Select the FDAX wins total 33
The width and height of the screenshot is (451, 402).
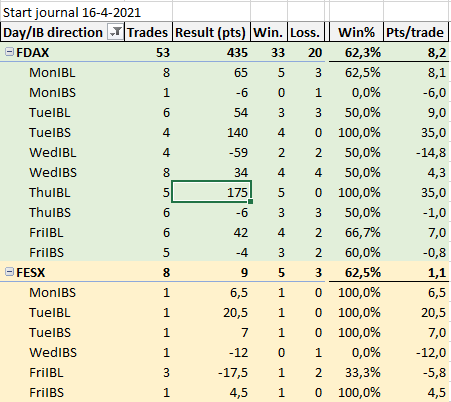[278, 52]
